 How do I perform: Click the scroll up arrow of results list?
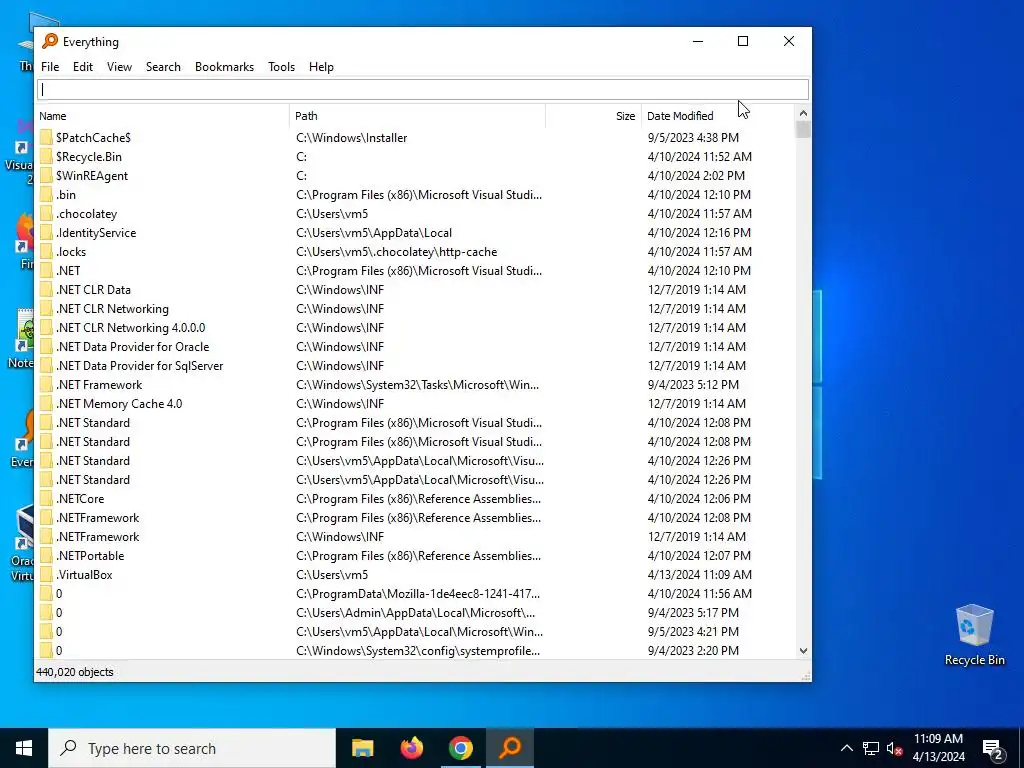pyautogui.click(x=803, y=113)
